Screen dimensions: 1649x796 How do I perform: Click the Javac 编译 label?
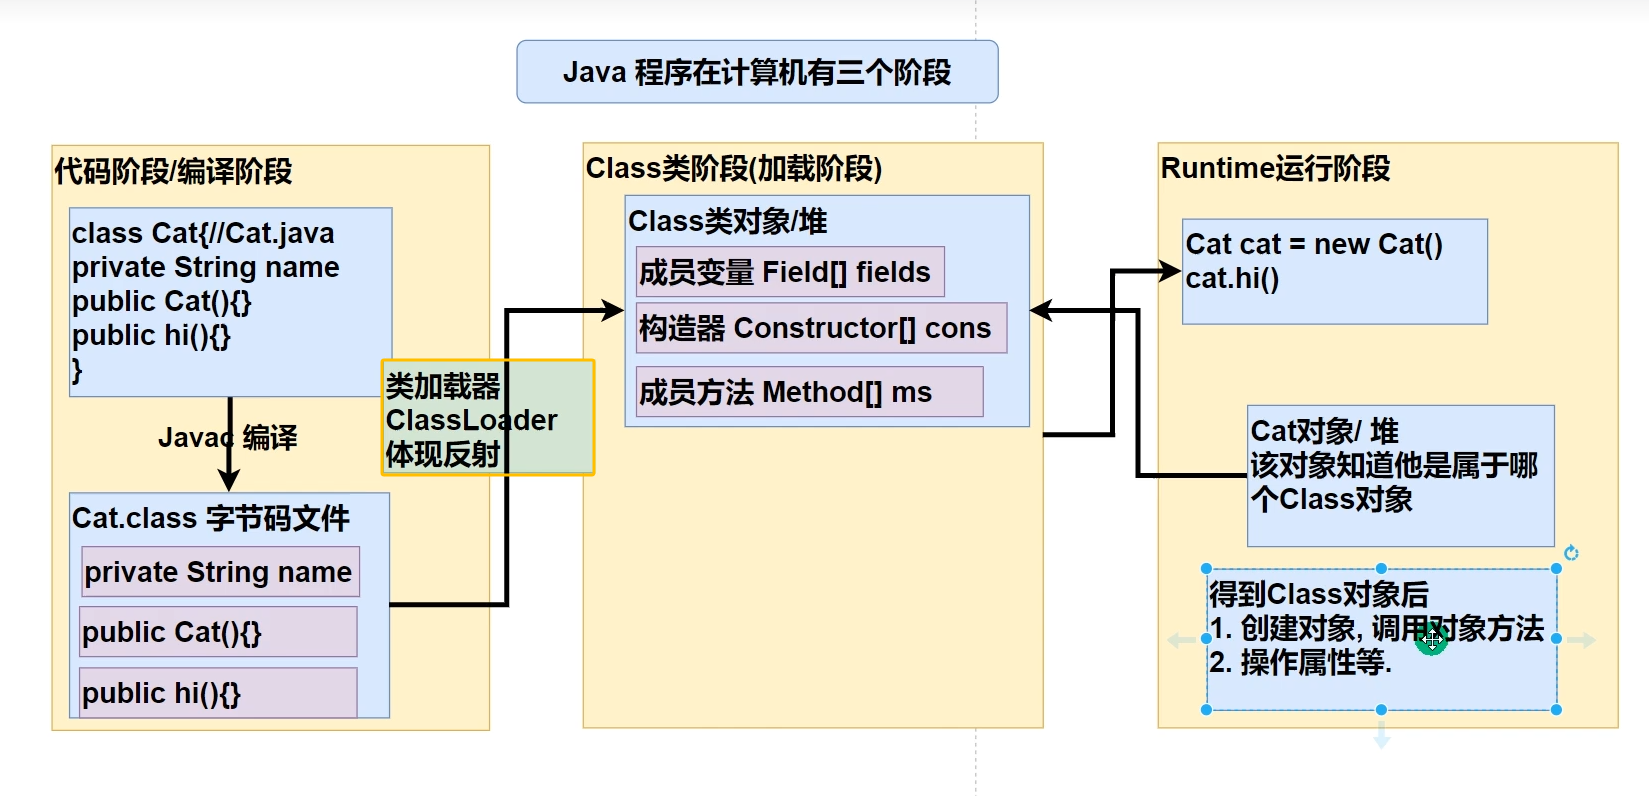228,437
